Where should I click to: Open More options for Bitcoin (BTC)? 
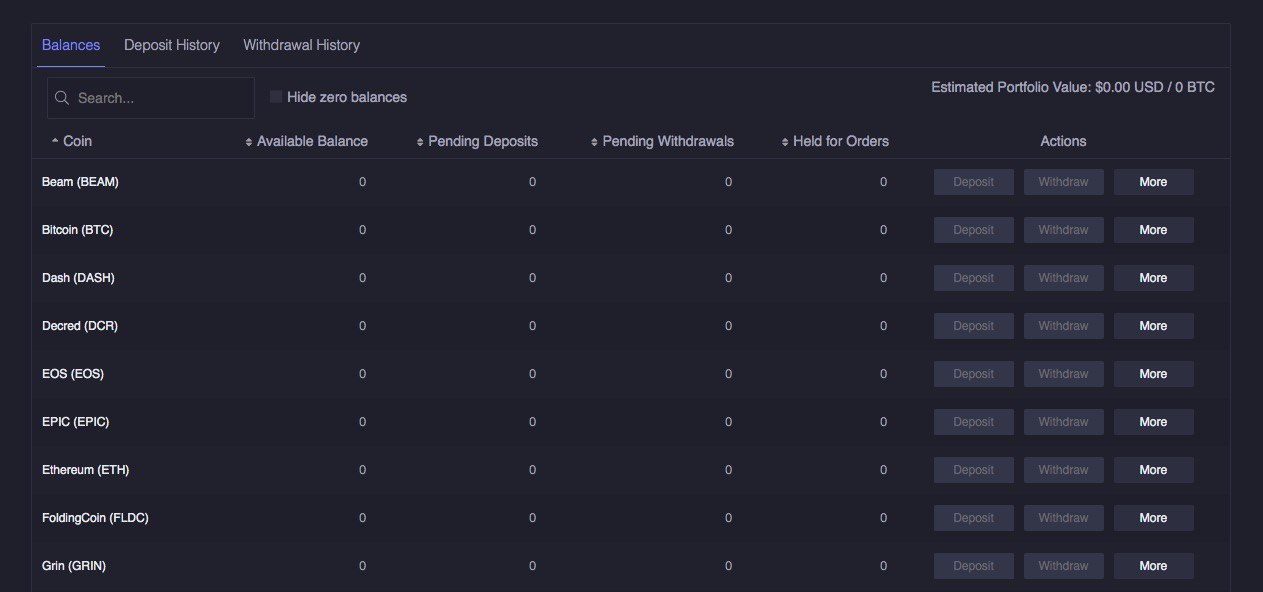(1153, 230)
